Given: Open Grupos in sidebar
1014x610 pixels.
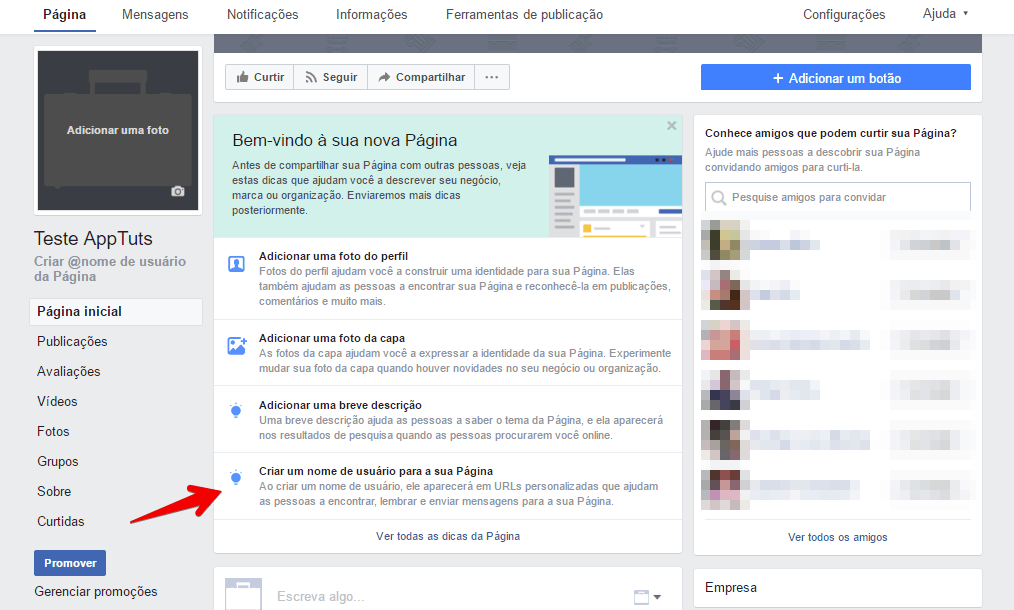Looking at the screenshot, I should click(58, 461).
